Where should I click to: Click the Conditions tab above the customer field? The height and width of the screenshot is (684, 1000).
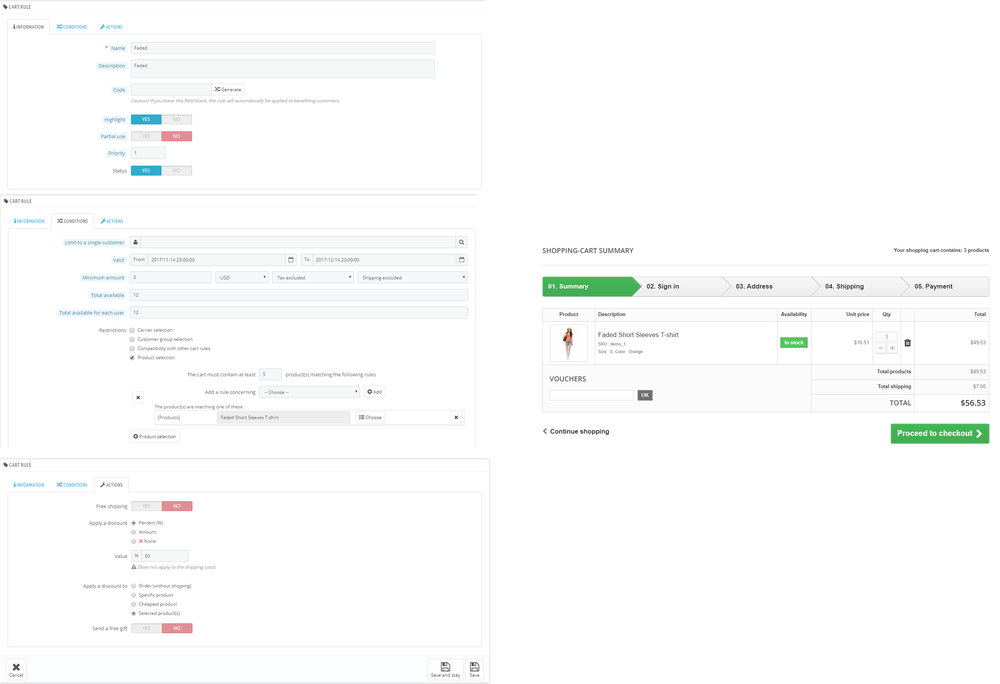click(x=73, y=221)
